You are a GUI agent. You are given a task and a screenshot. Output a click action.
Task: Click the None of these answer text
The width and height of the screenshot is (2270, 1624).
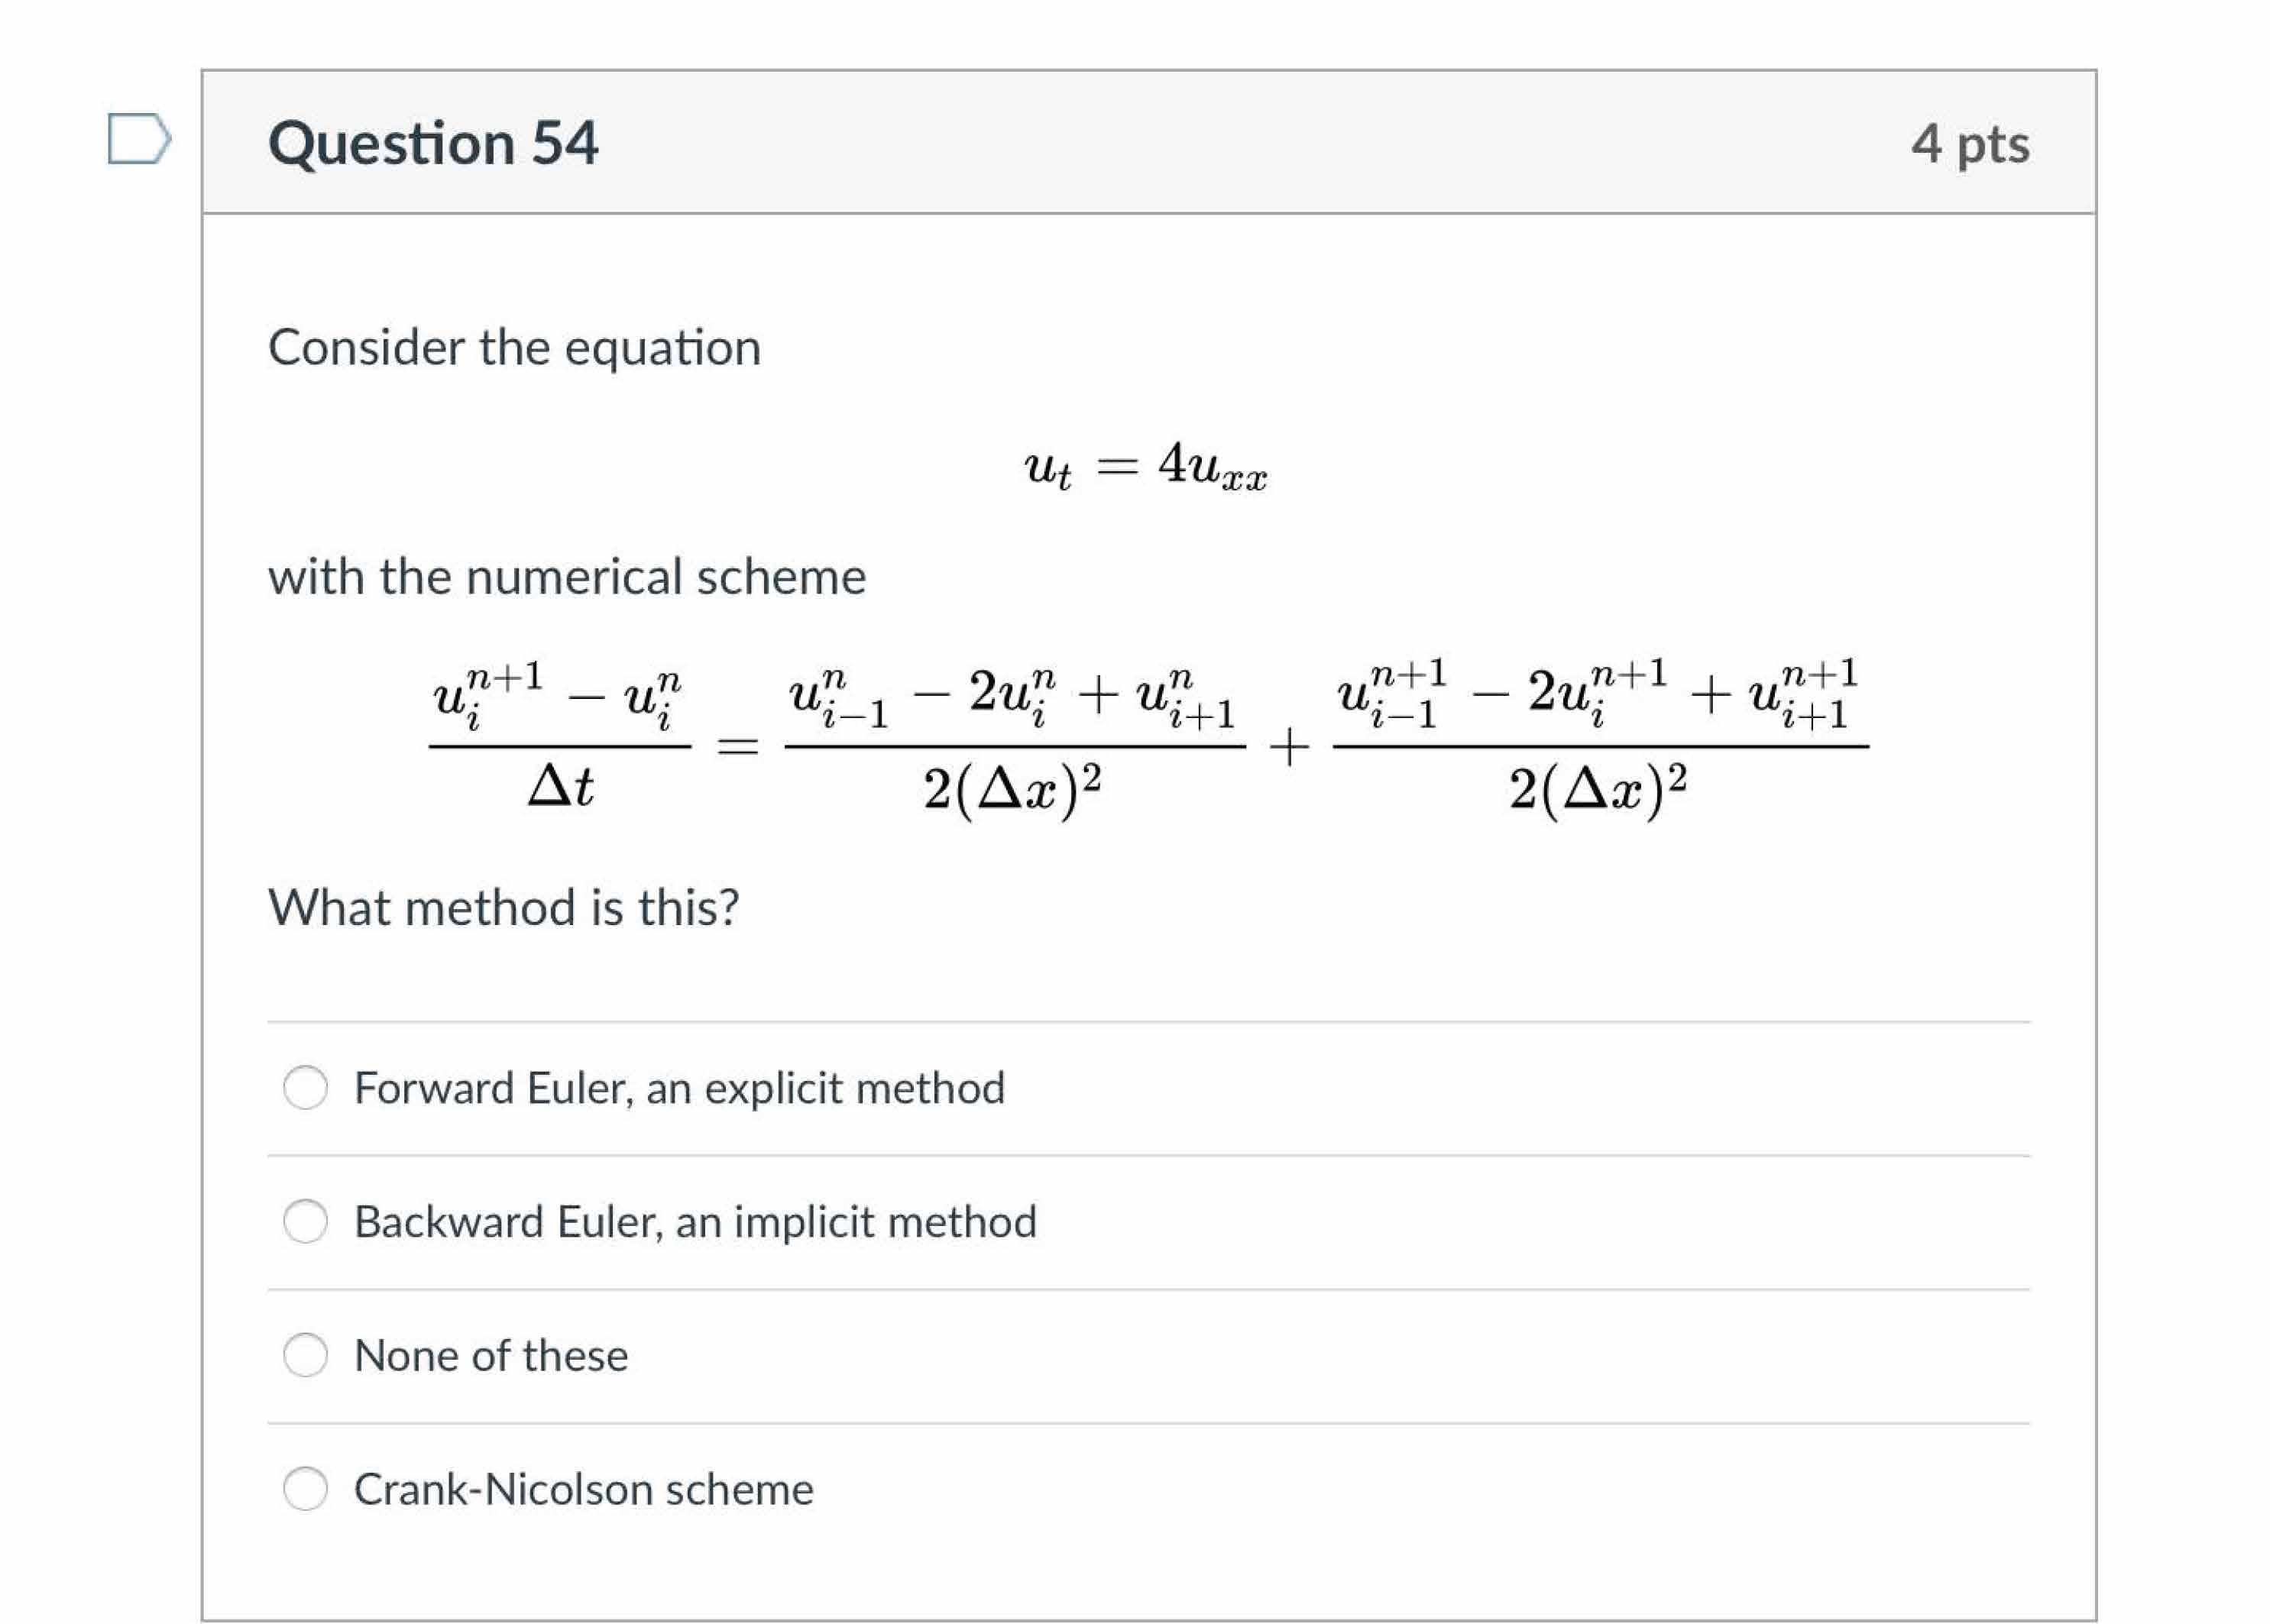[491, 1355]
